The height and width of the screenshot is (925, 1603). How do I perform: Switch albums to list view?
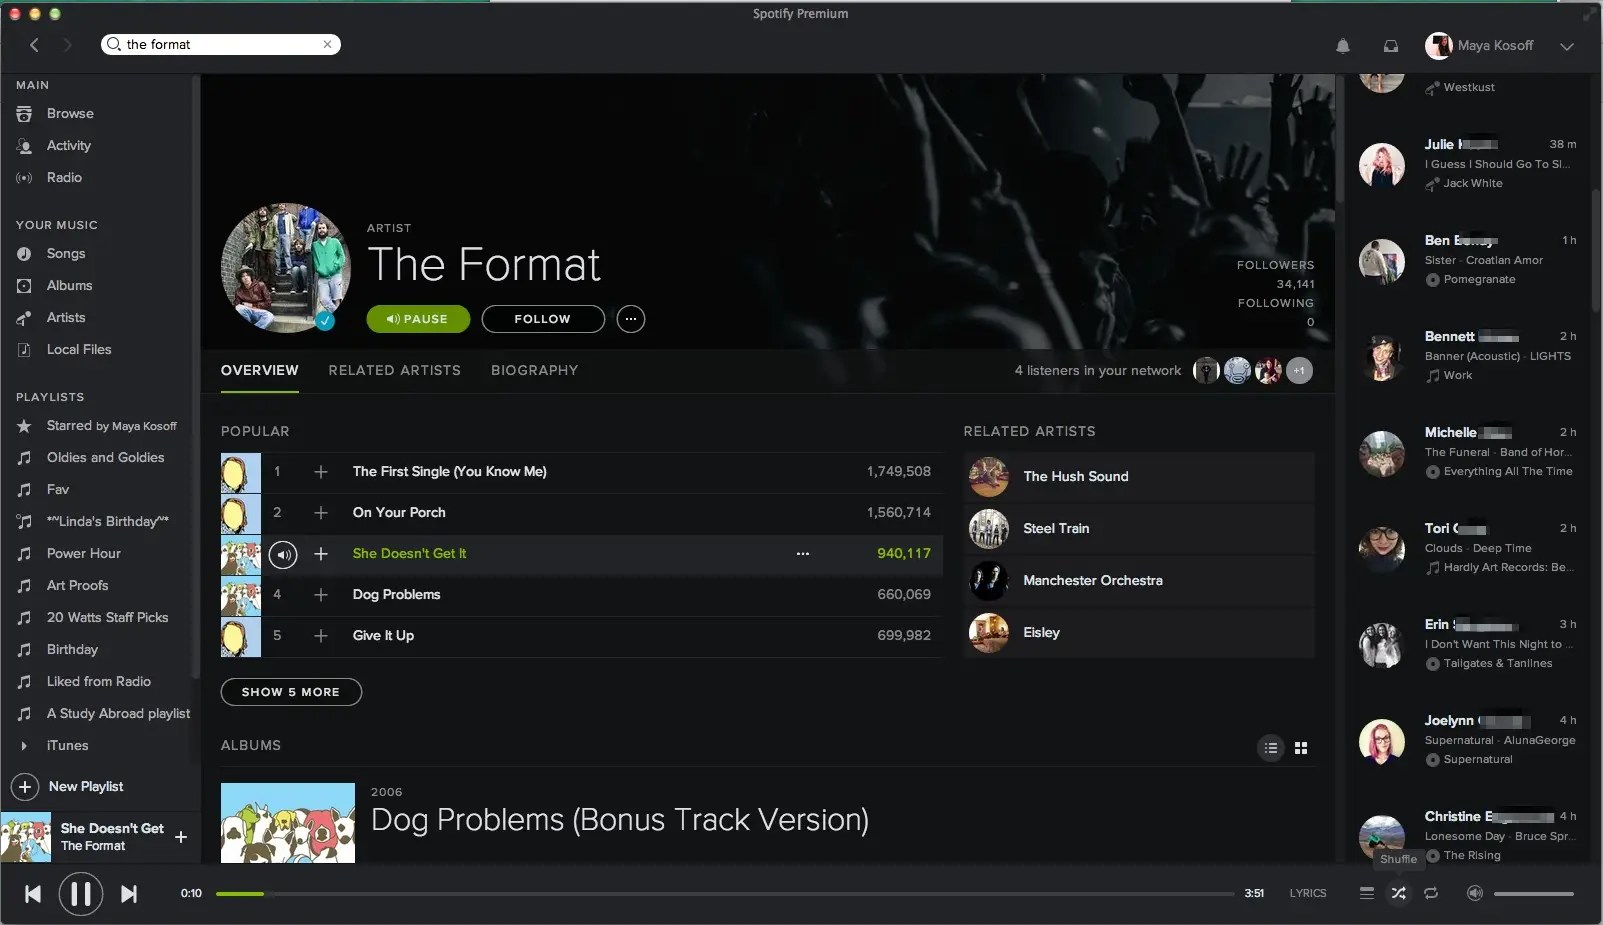[x=1271, y=748]
